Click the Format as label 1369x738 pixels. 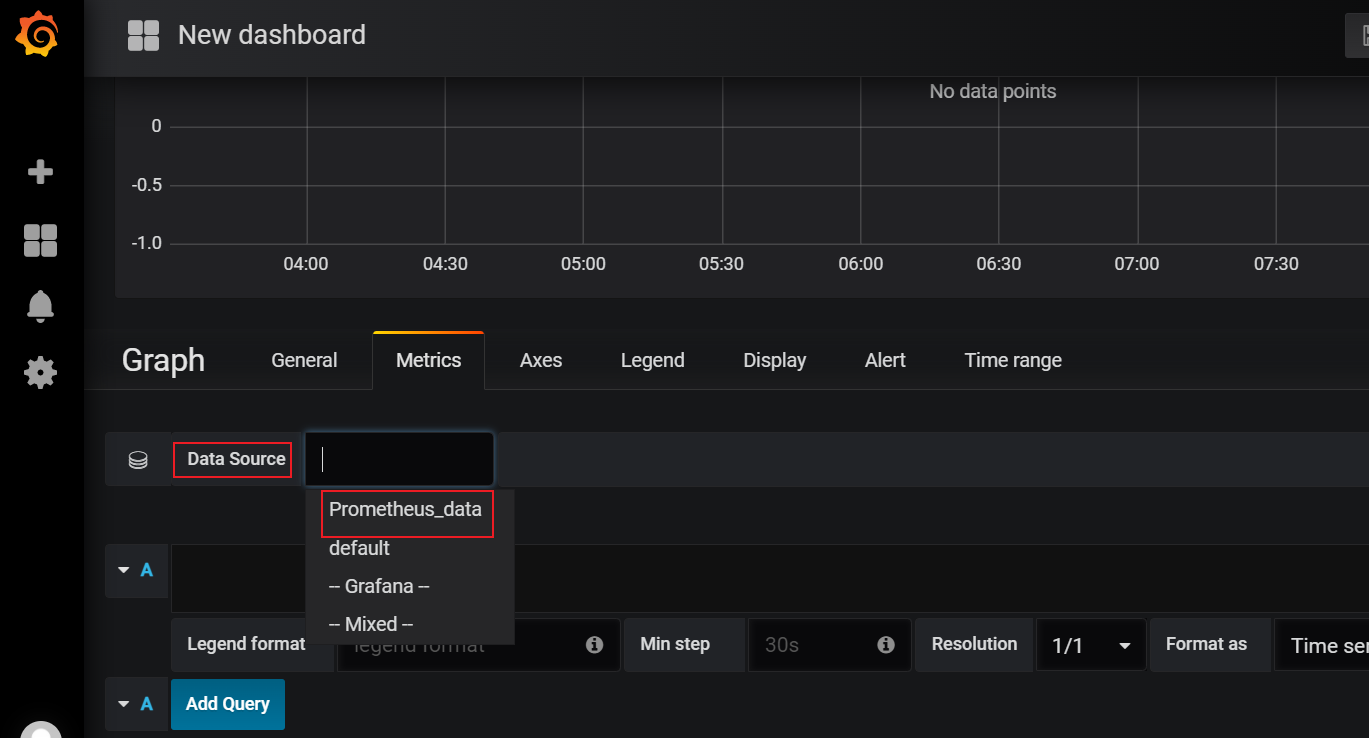coord(1206,644)
